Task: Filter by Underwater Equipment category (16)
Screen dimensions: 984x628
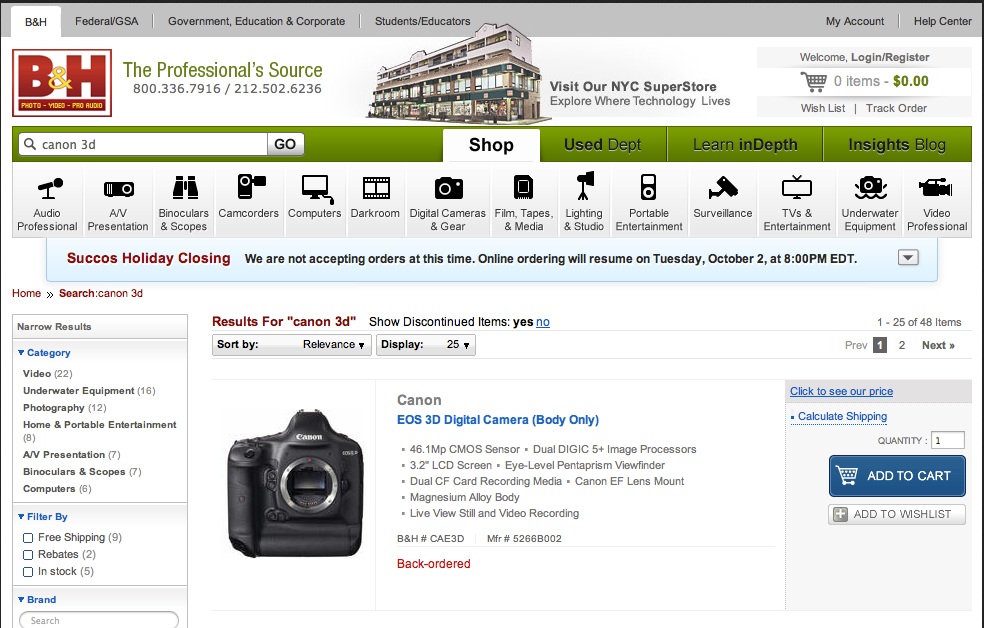Action: click(x=89, y=390)
